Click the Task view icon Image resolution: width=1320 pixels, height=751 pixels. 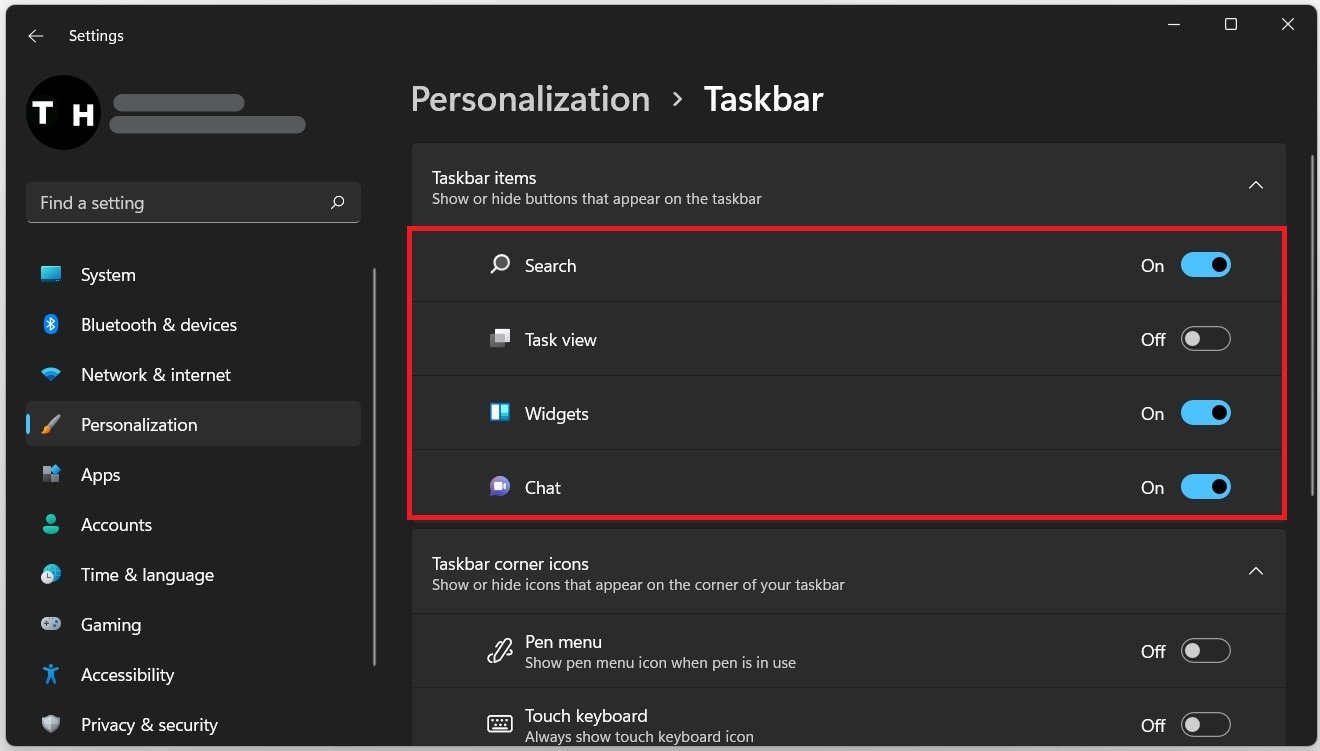[500, 339]
